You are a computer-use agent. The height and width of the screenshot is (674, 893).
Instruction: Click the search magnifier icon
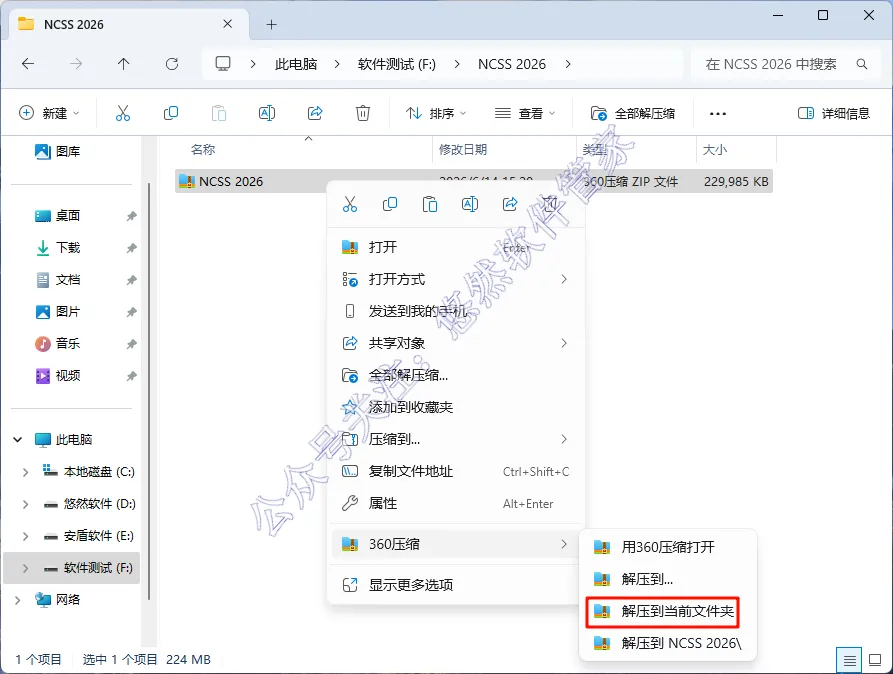click(x=862, y=64)
